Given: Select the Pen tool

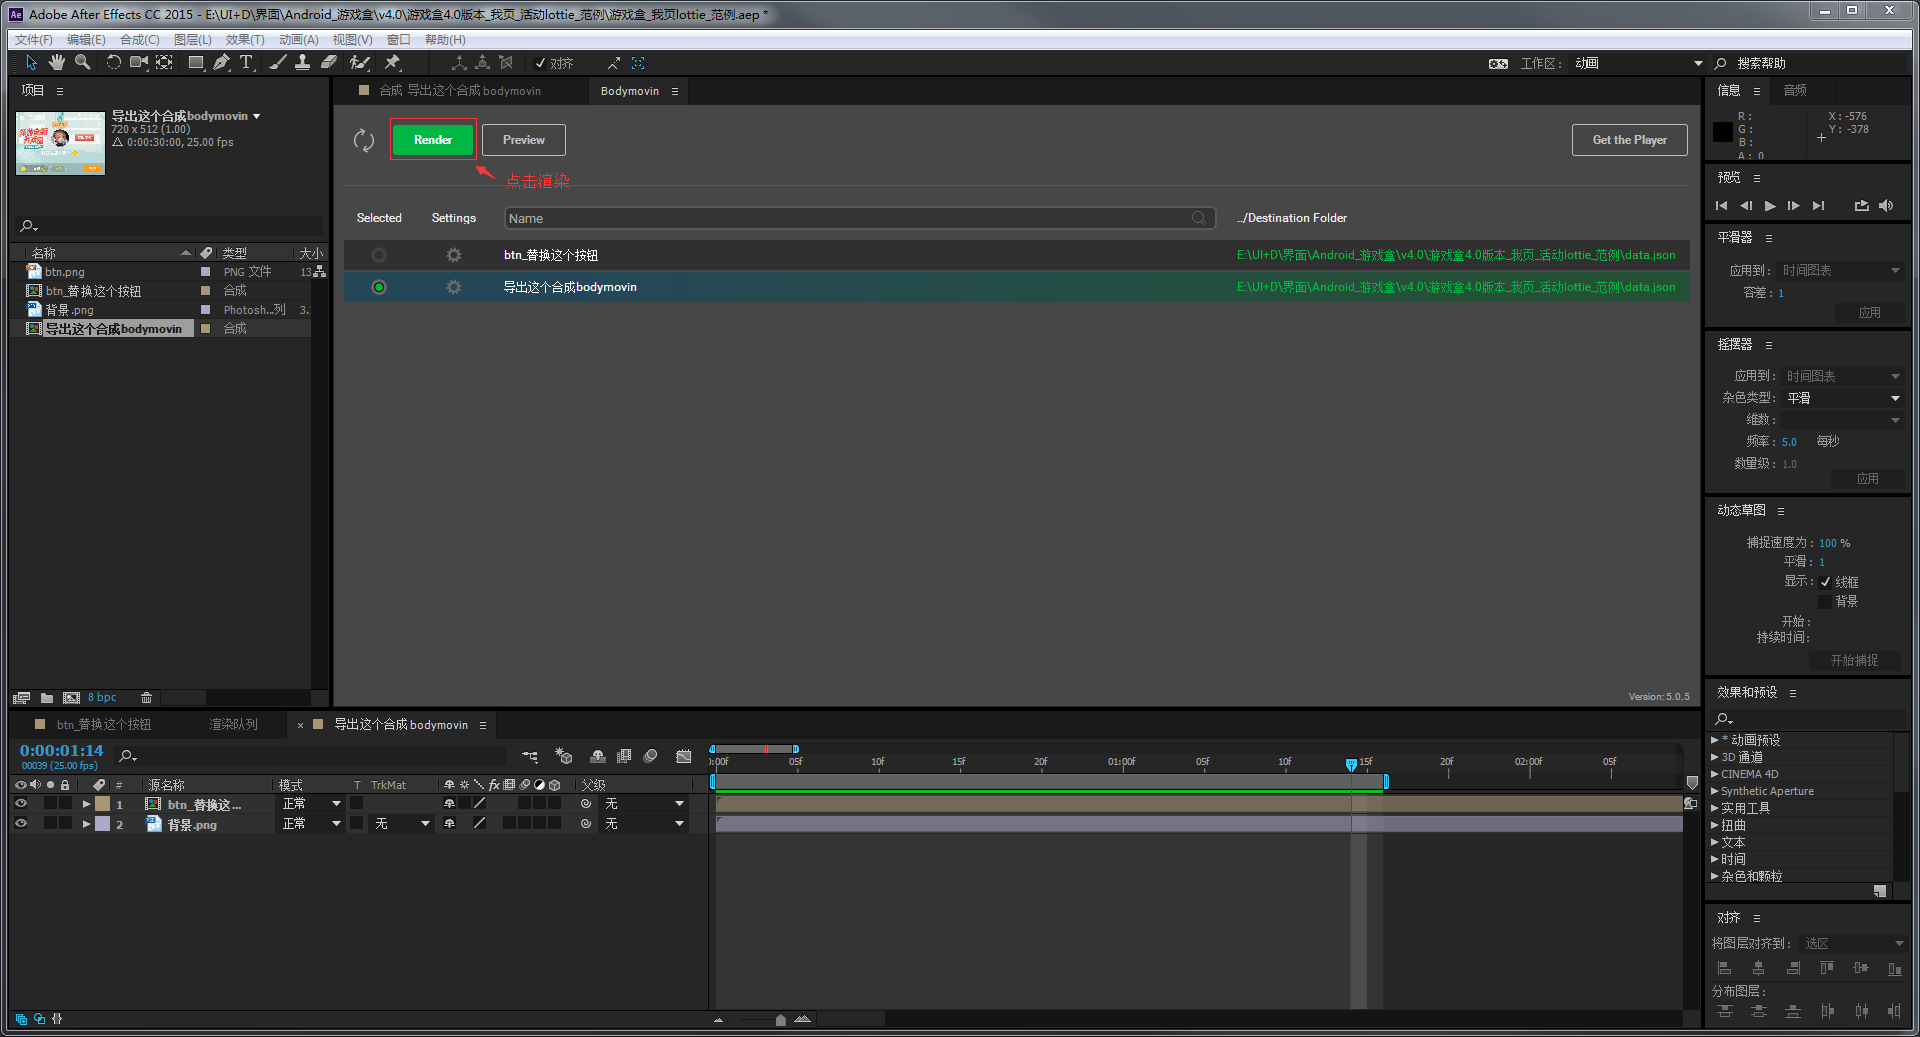Looking at the screenshot, I should tap(221, 63).
